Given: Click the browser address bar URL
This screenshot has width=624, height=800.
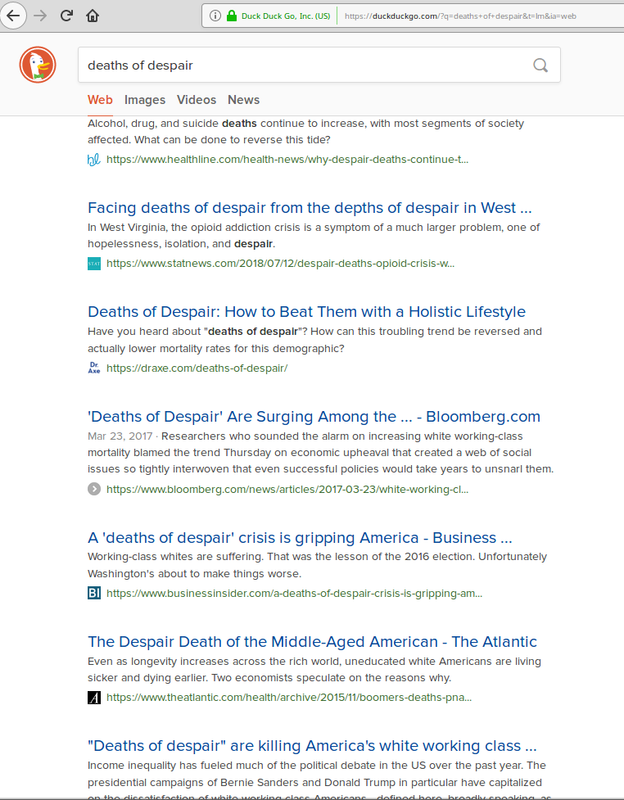Looking at the screenshot, I should [460, 16].
